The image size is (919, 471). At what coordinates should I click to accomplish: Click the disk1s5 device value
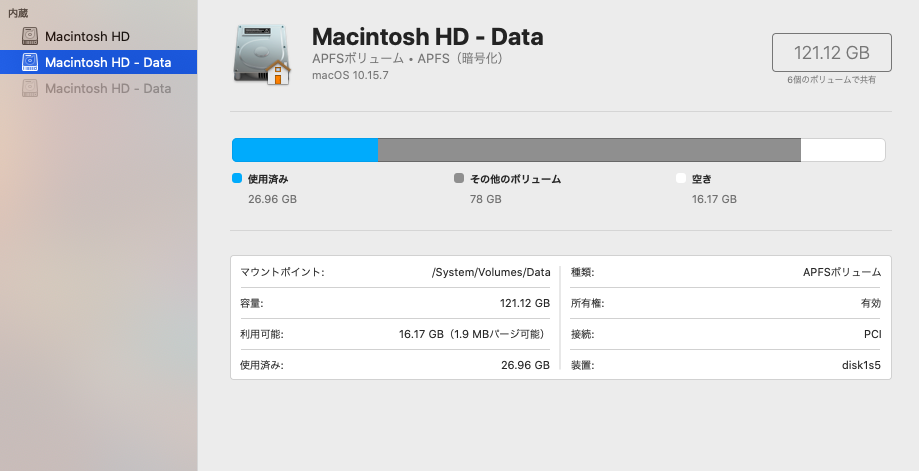[x=861, y=365]
